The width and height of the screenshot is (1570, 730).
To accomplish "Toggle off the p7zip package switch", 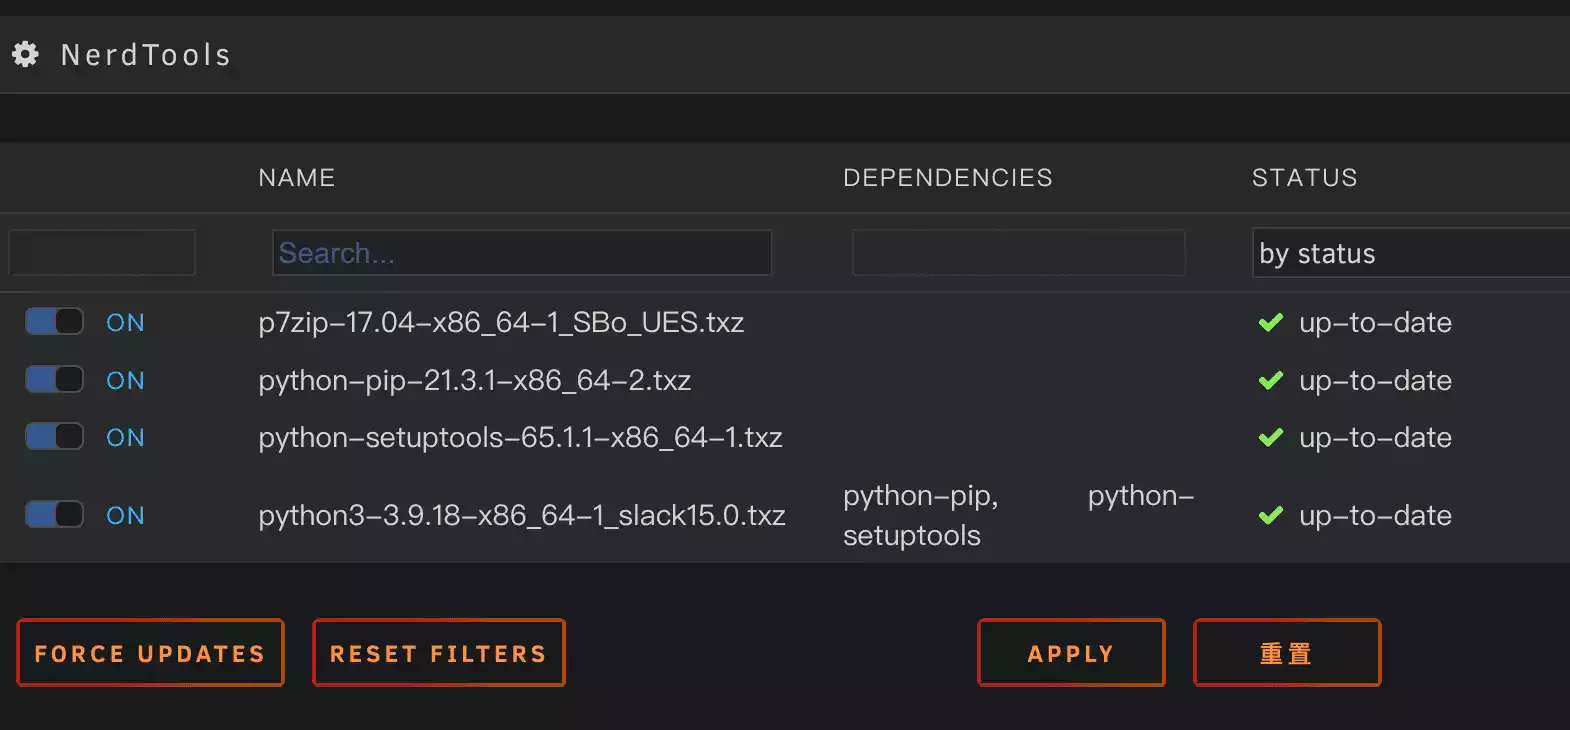I will click(54, 322).
